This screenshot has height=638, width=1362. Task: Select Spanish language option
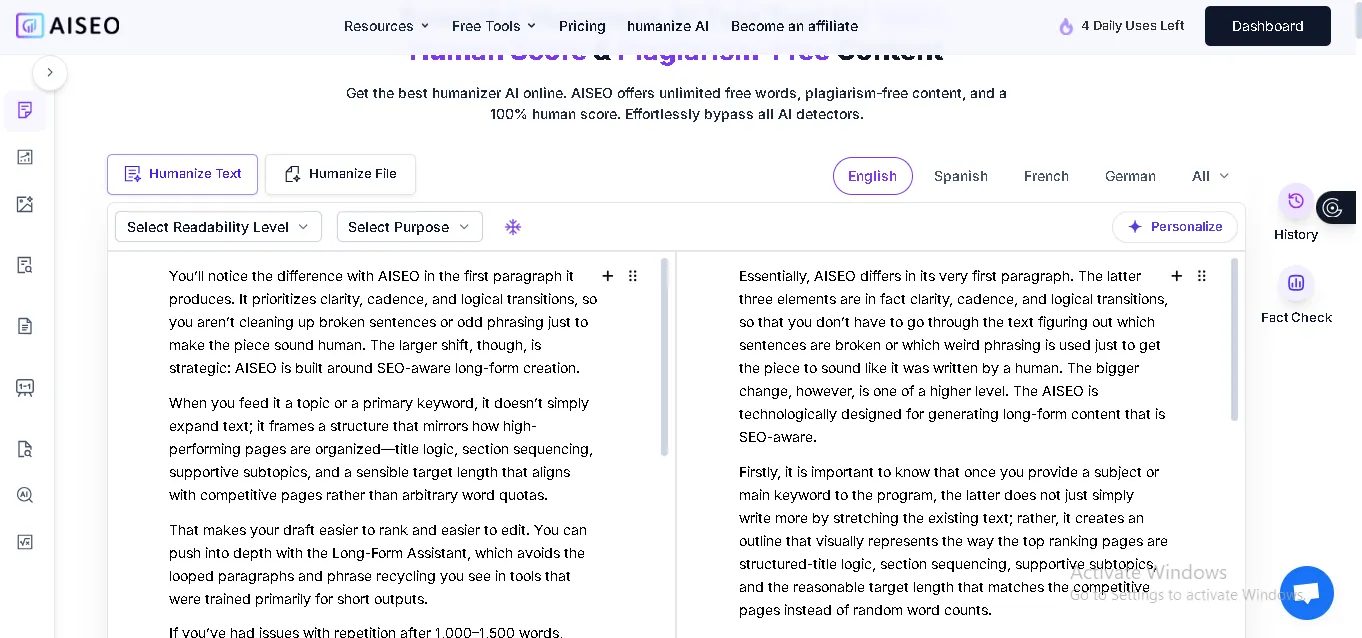click(961, 176)
